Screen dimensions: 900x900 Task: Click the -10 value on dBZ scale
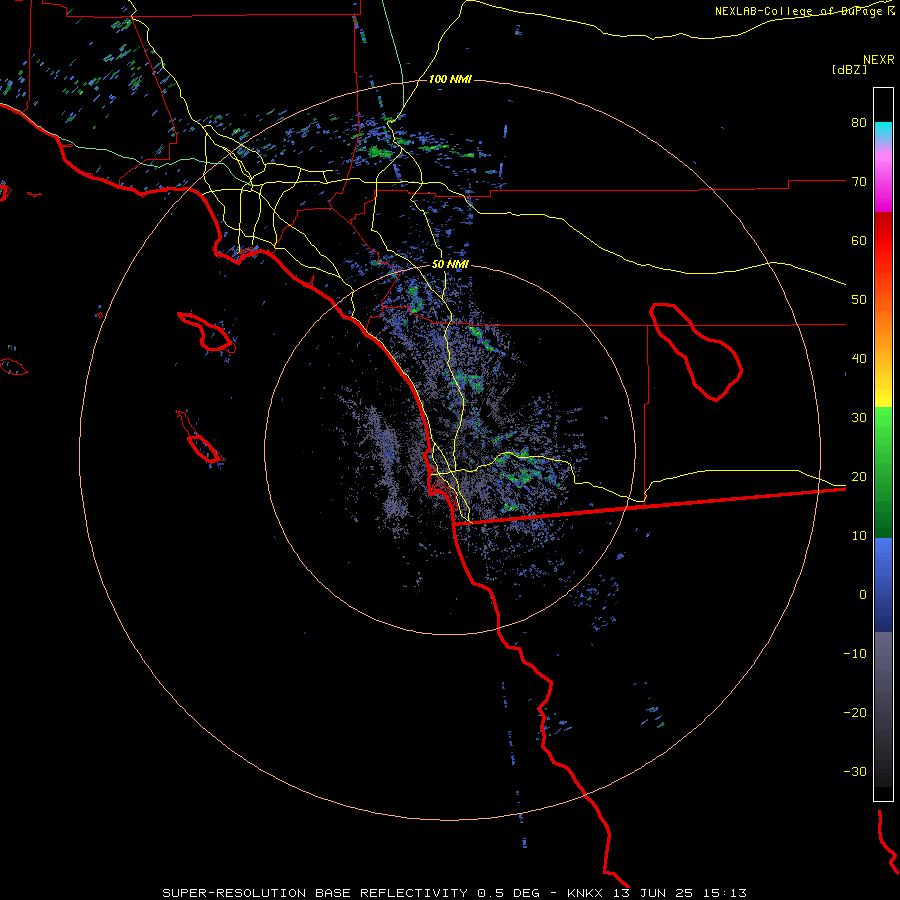(x=855, y=654)
